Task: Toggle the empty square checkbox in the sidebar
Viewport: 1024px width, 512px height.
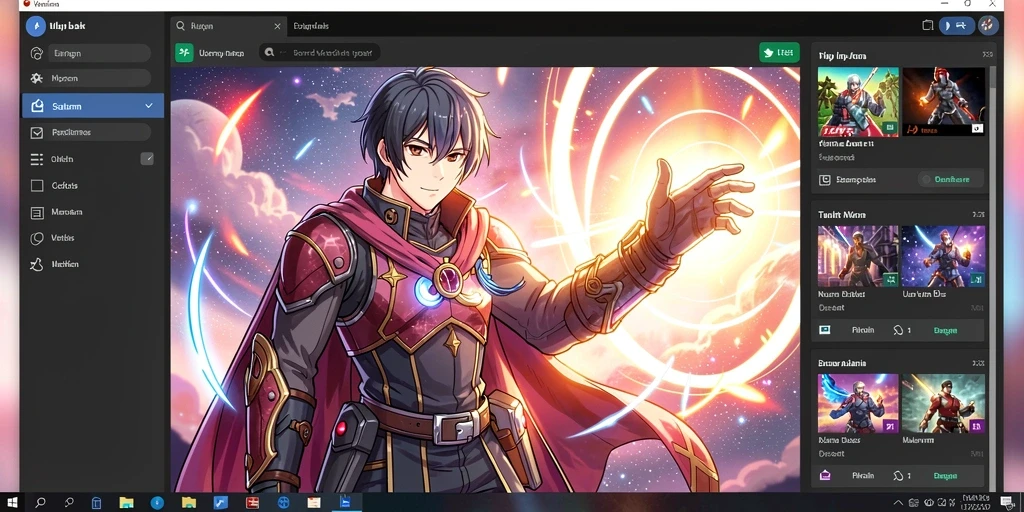Action: (x=37, y=185)
